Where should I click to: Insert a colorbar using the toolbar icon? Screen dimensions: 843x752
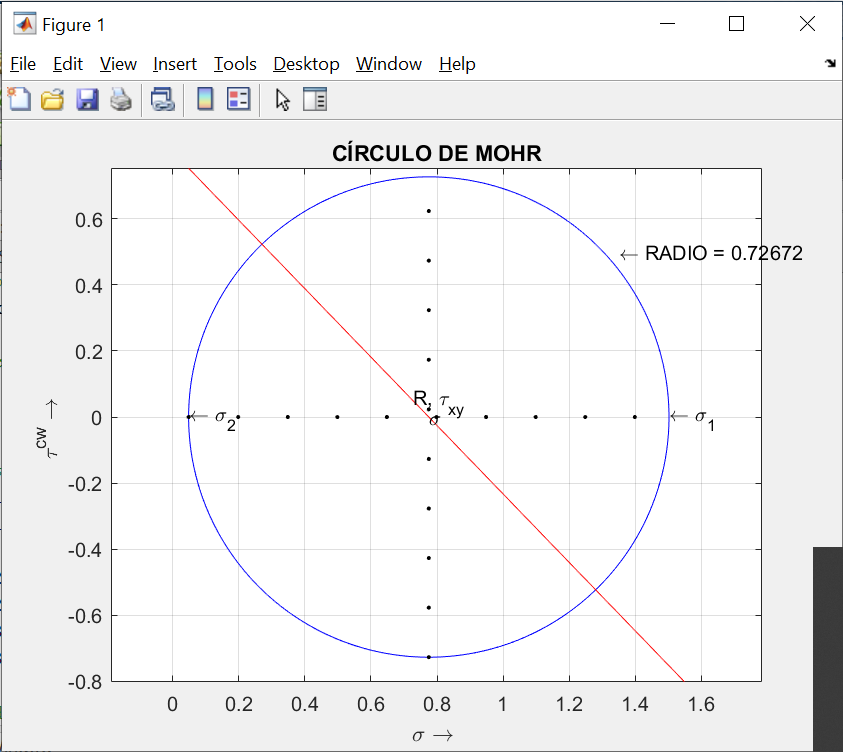pyautogui.click(x=205, y=99)
